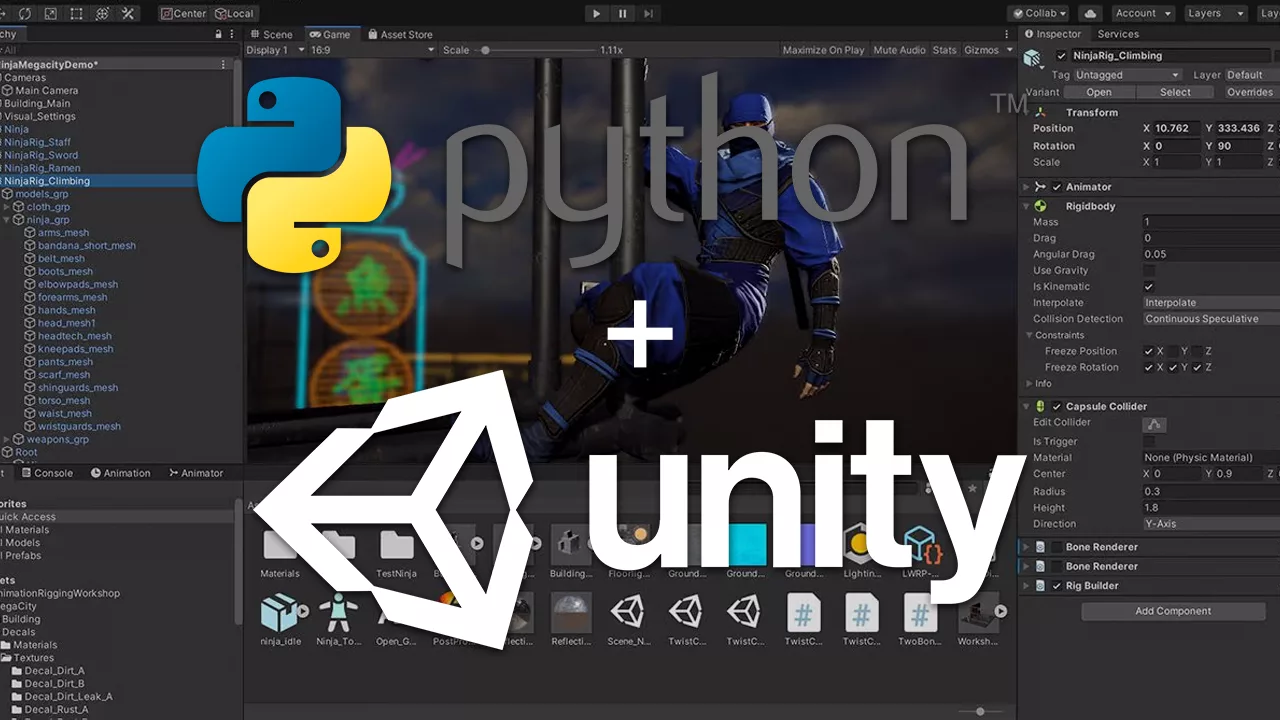Screen dimensions: 1280x720
Task: Toggle the Is Kinematic checkbox
Action: [1148, 287]
